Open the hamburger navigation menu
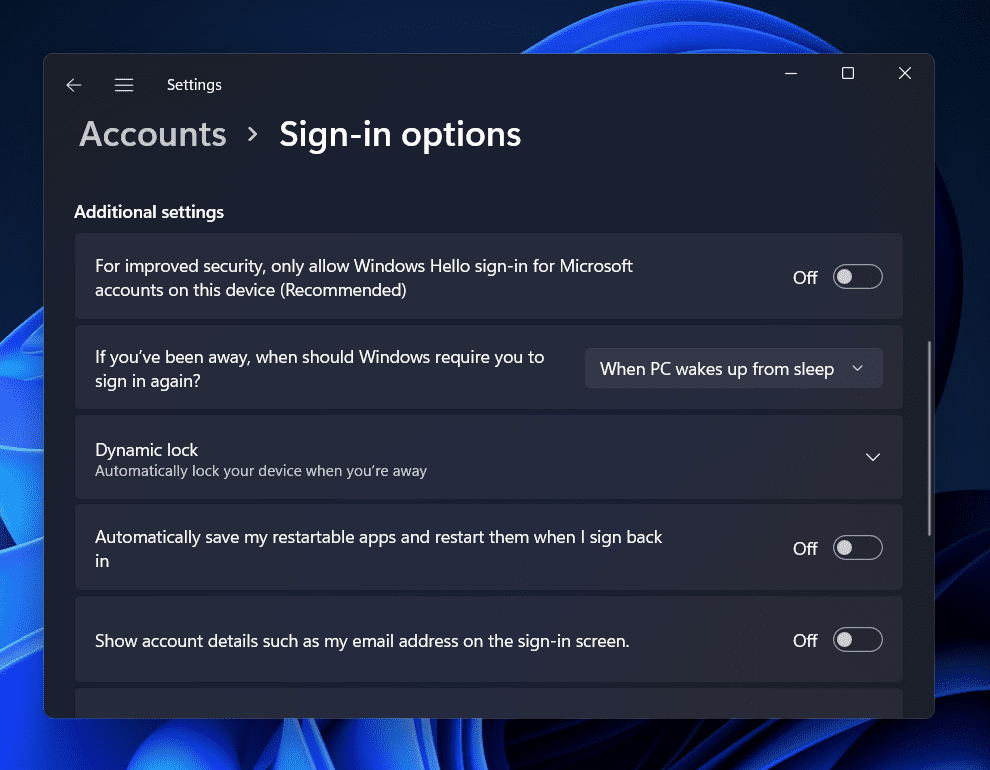 point(124,85)
